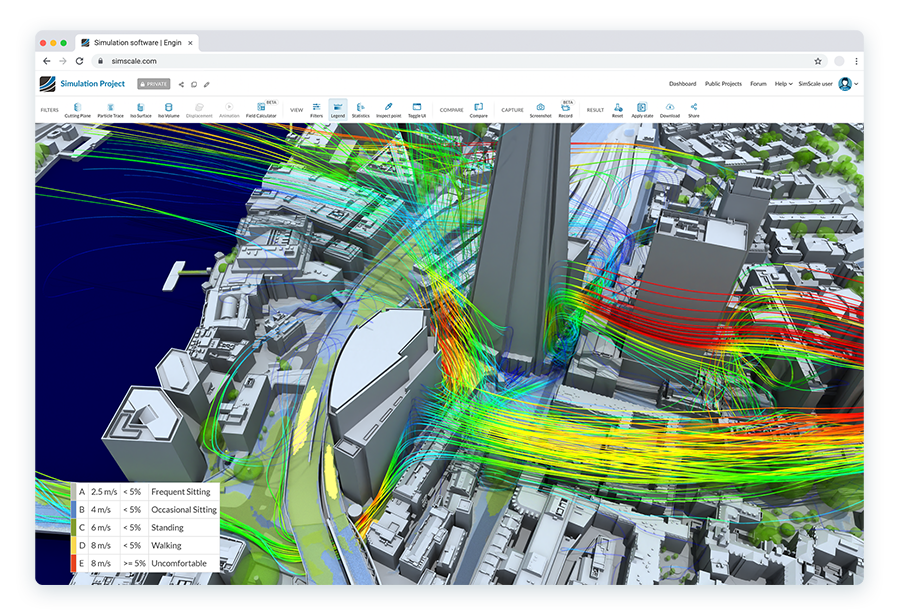Download the simulation results
This screenshot has height=615, width=900.
coord(670,109)
